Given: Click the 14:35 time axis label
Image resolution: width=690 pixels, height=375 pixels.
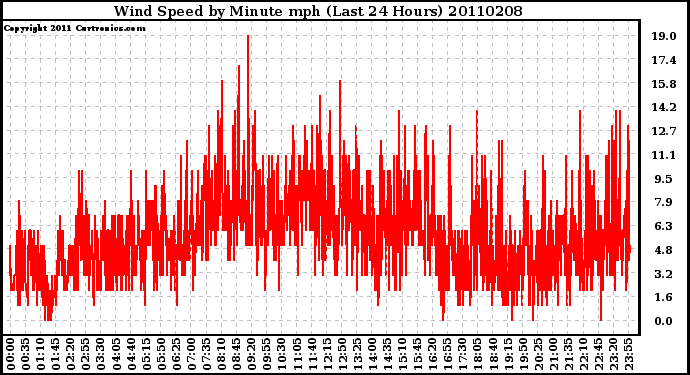Looking at the screenshot, I should coord(388,354).
